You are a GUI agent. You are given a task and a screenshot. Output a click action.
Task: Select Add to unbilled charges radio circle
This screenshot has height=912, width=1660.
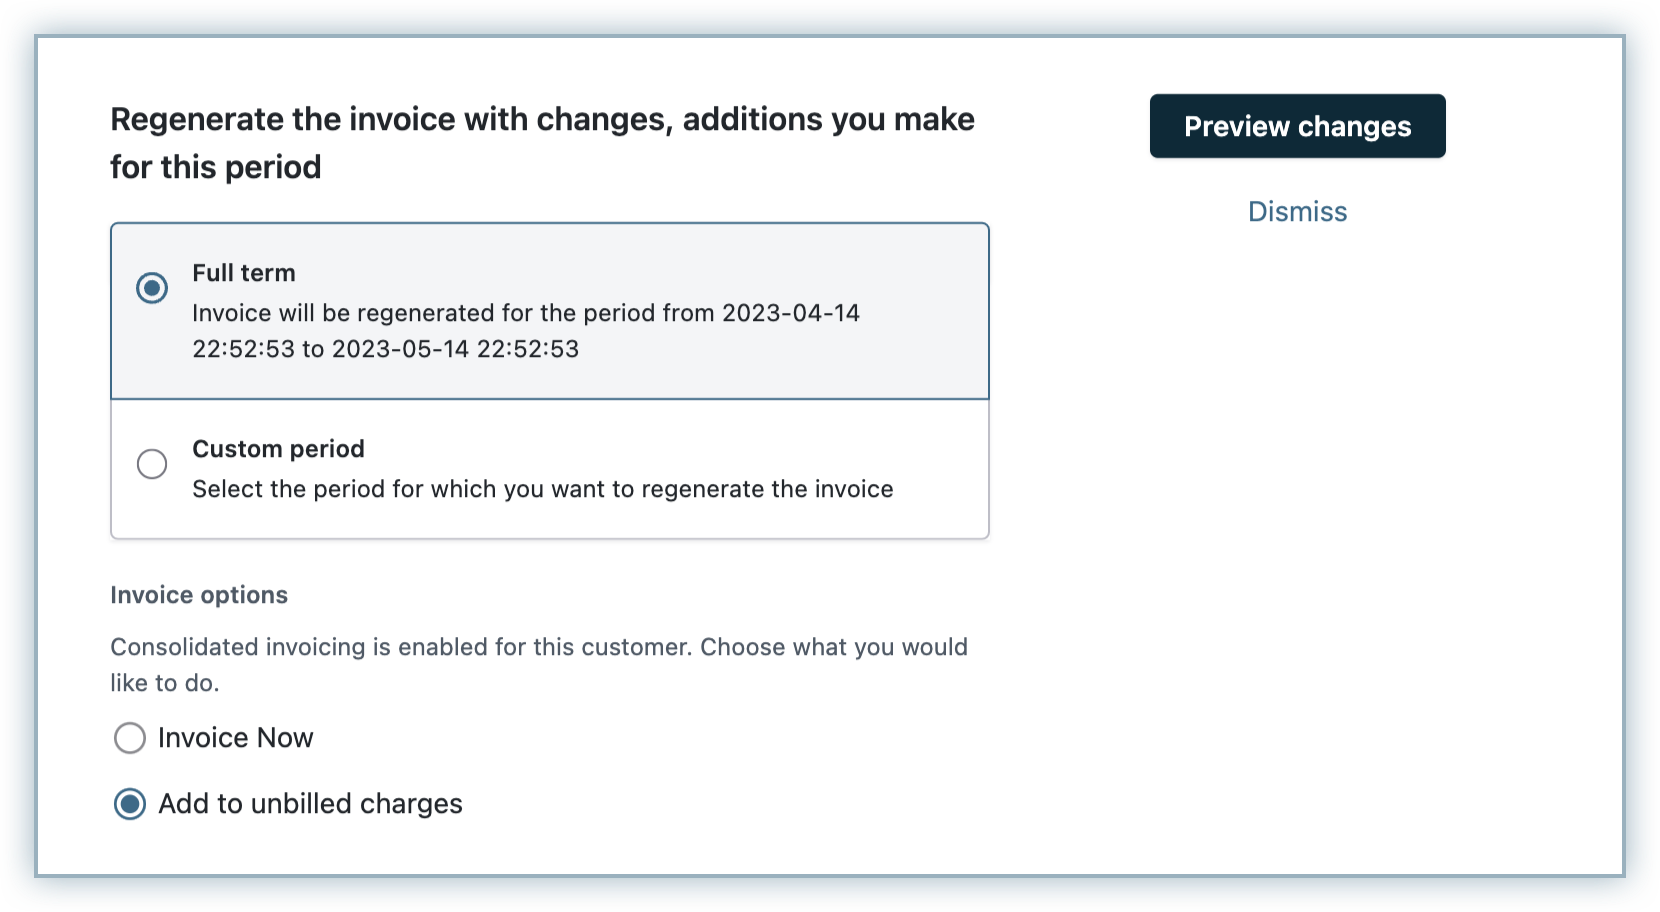[x=130, y=804]
